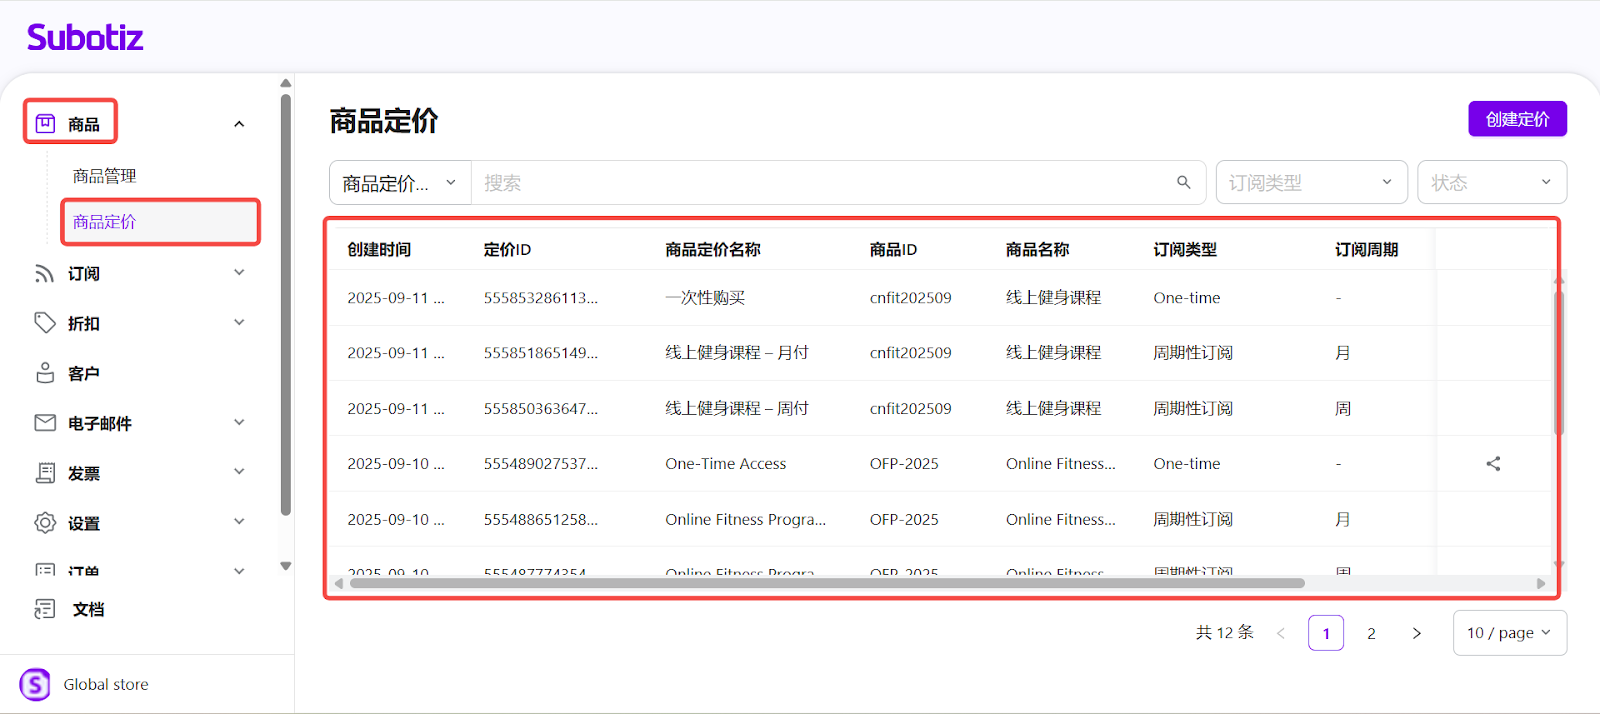Click the next page arrow

point(1416,633)
